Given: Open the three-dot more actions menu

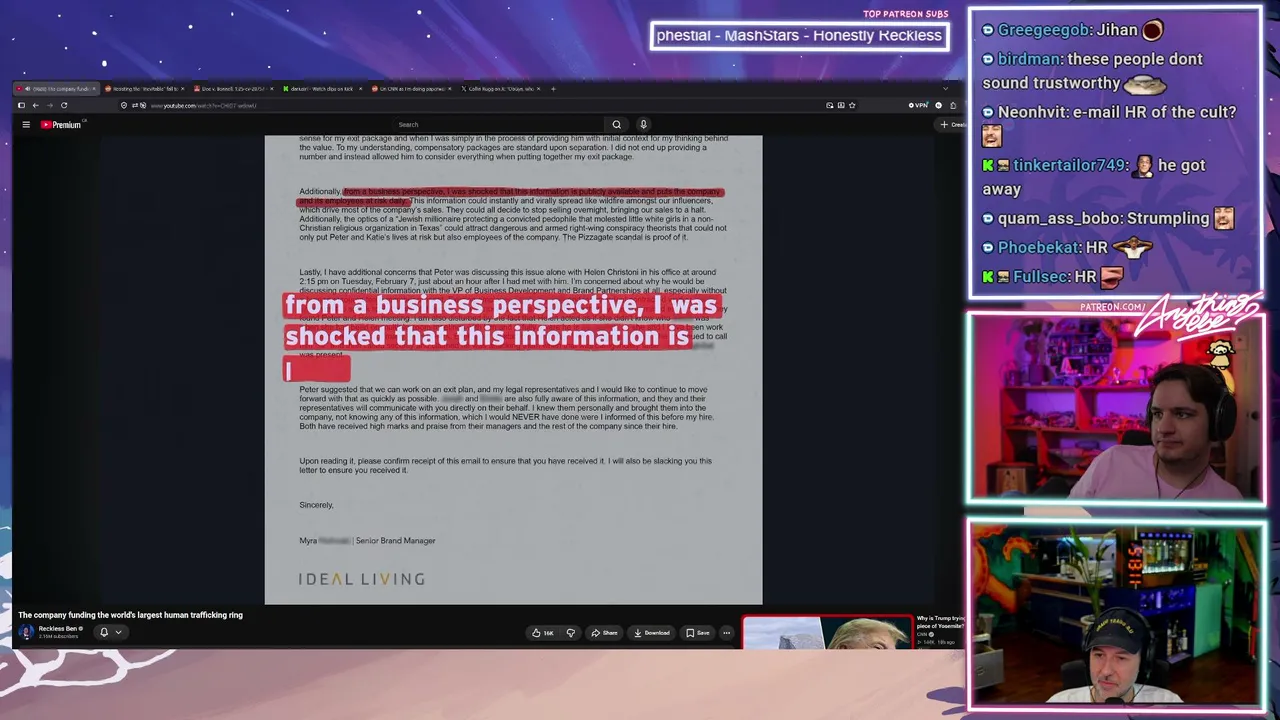Looking at the screenshot, I should [727, 633].
